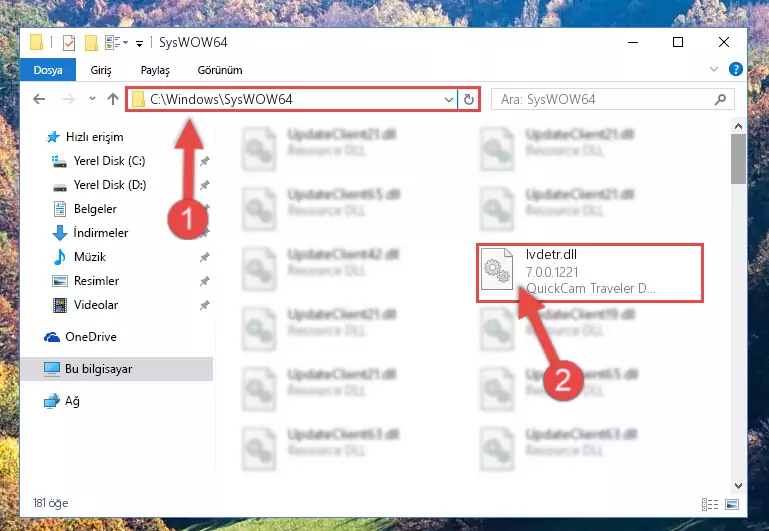Expand the ribbon with the chevron
The height and width of the screenshot is (531, 769).
[714, 69]
